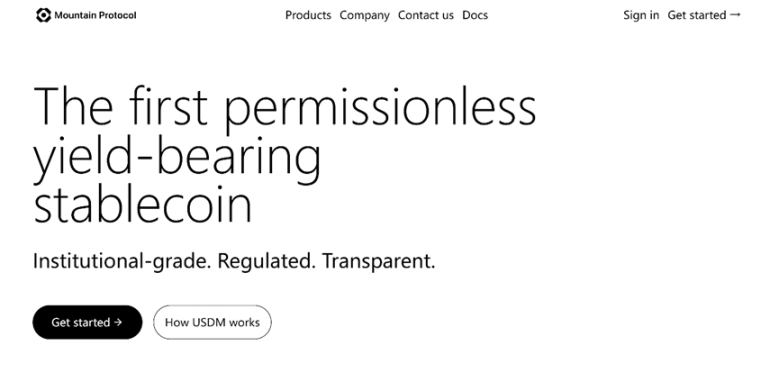This screenshot has width=779, height=373.
Task: Click the stablecoin headline word
Action: pyautogui.click(x=143, y=203)
